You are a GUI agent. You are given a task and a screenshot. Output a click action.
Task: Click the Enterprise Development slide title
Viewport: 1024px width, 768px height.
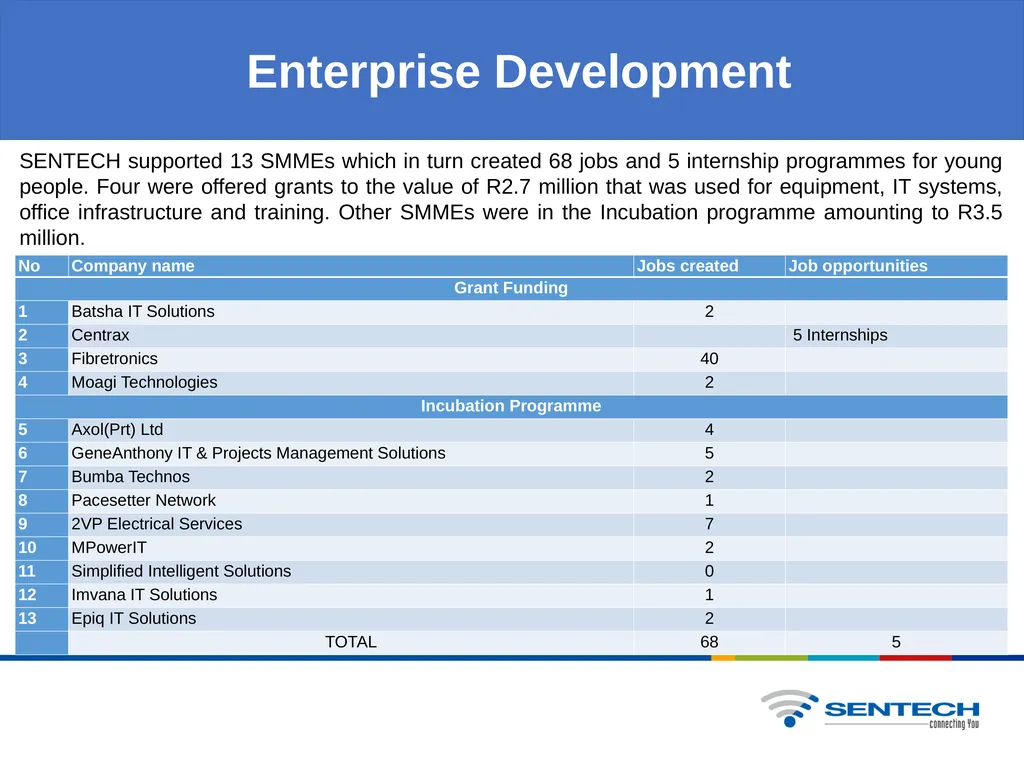(519, 71)
